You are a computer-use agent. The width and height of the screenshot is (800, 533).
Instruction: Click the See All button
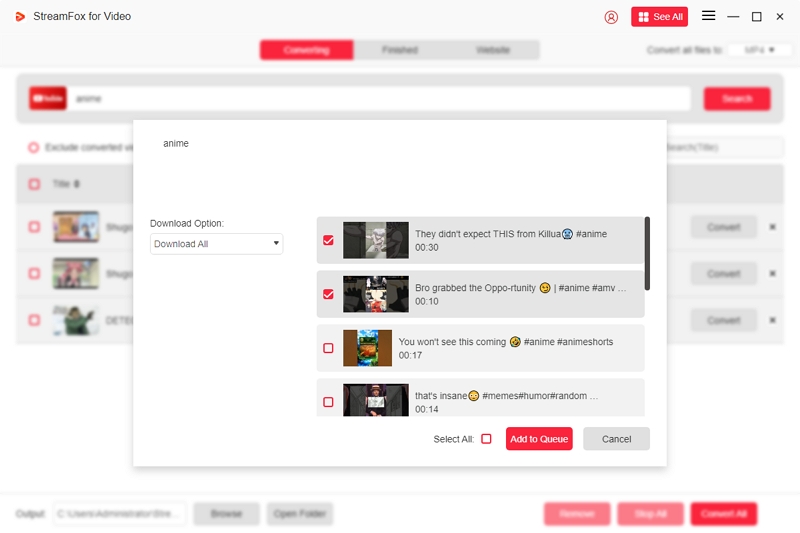[659, 17]
